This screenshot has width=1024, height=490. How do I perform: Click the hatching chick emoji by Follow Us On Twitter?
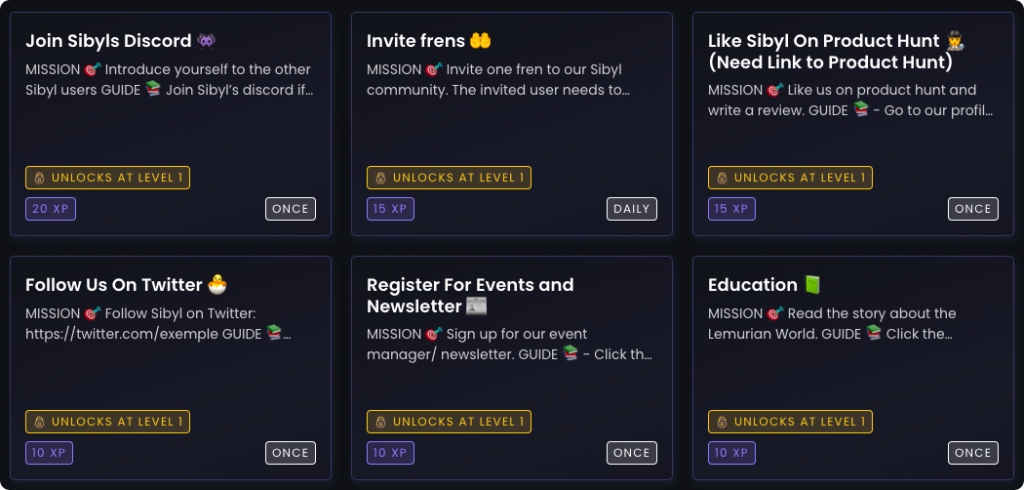tap(217, 285)
